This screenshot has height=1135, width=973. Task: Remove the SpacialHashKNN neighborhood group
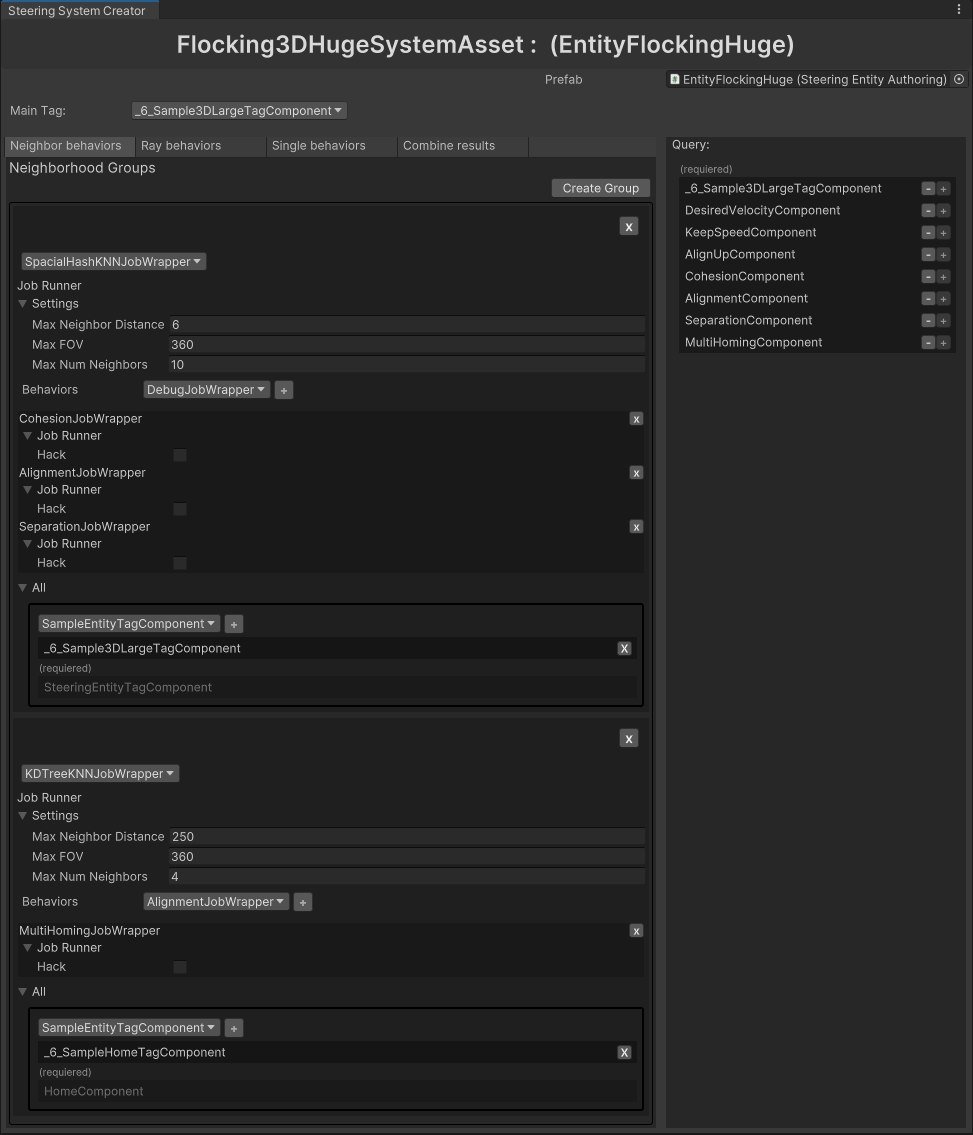[x=628, y=227]
